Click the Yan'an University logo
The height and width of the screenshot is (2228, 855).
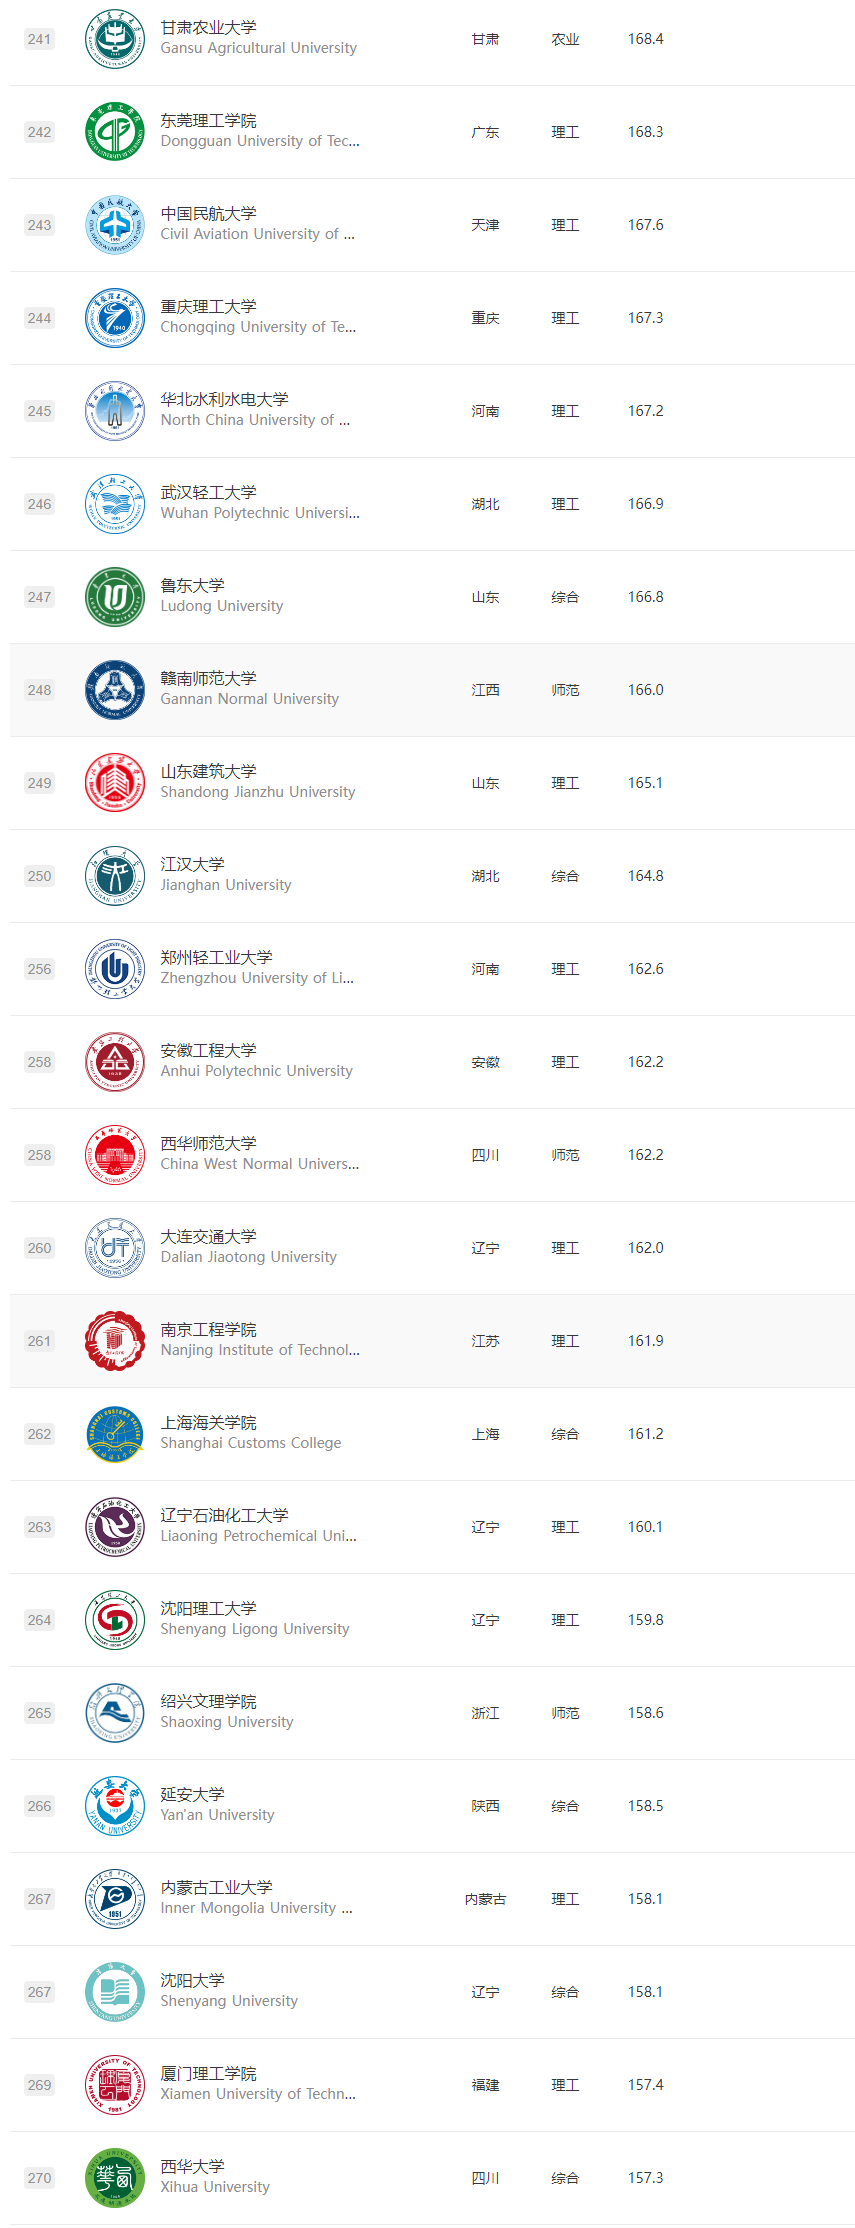pos(115,1806)
